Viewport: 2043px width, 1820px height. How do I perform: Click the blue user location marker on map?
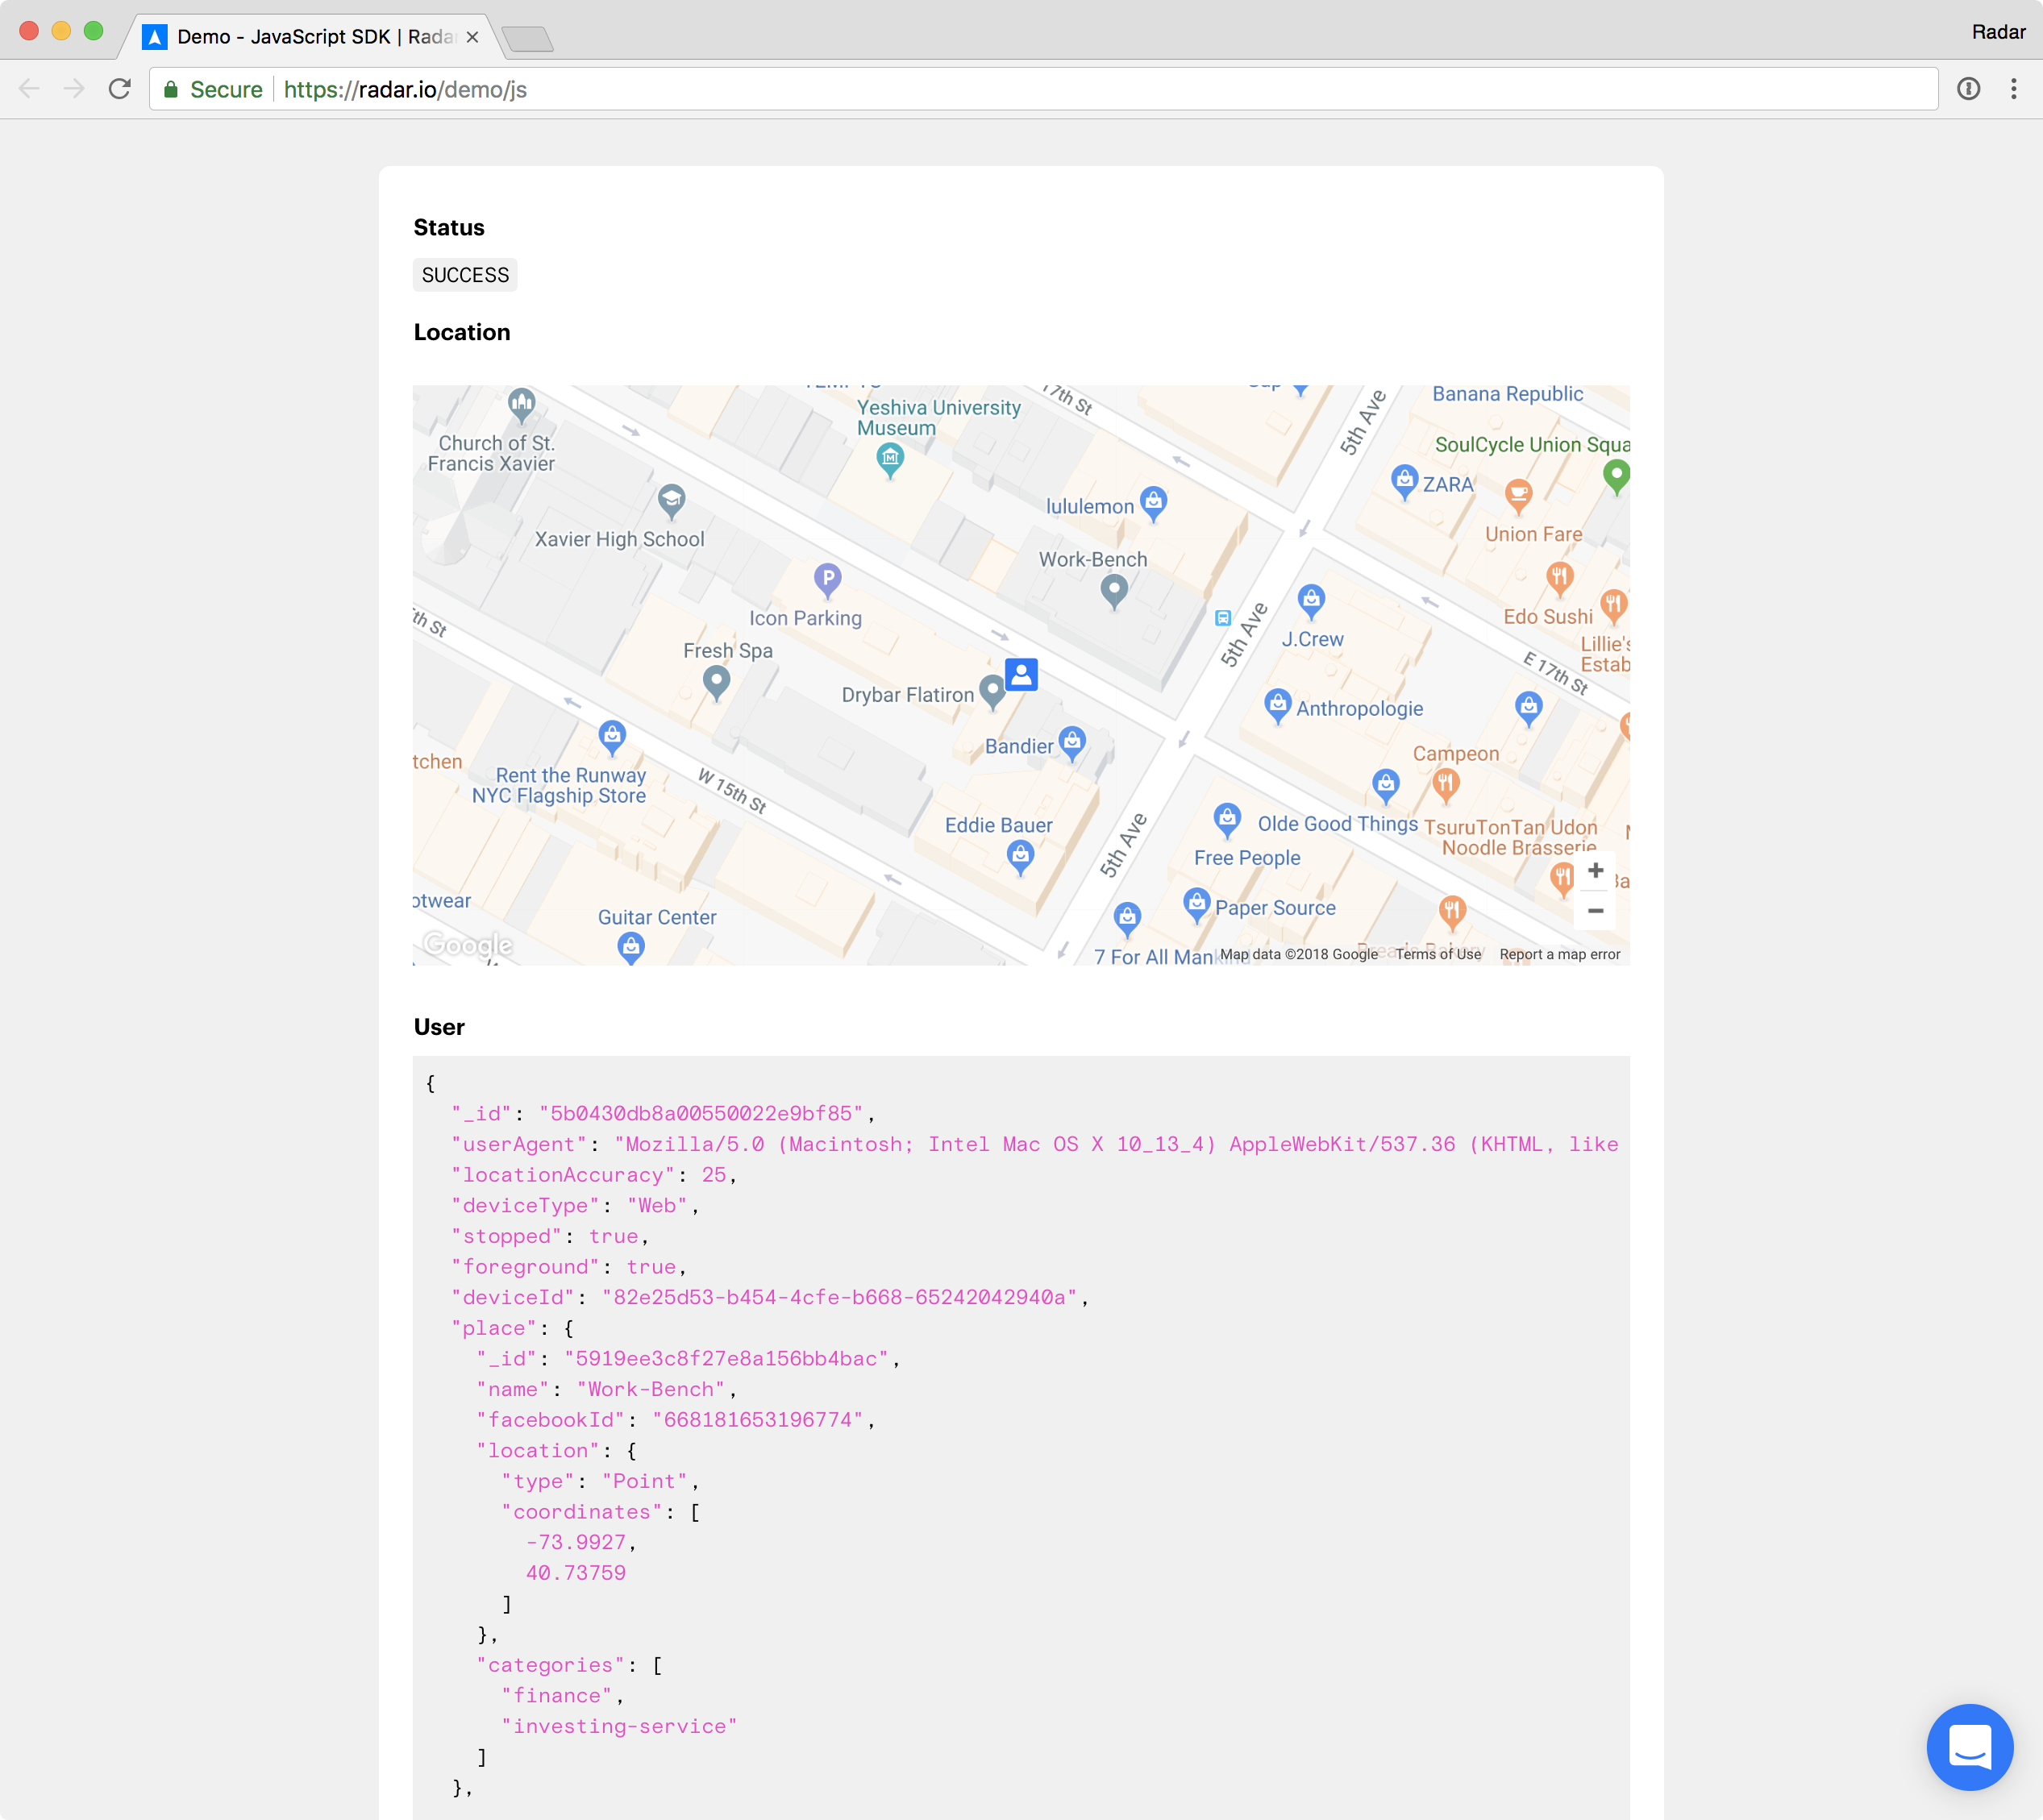[1021, 674]
